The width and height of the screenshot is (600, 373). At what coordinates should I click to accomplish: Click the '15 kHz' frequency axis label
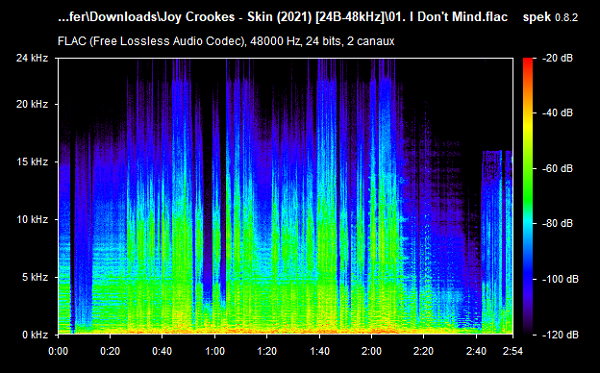click(x=32, y=162)
